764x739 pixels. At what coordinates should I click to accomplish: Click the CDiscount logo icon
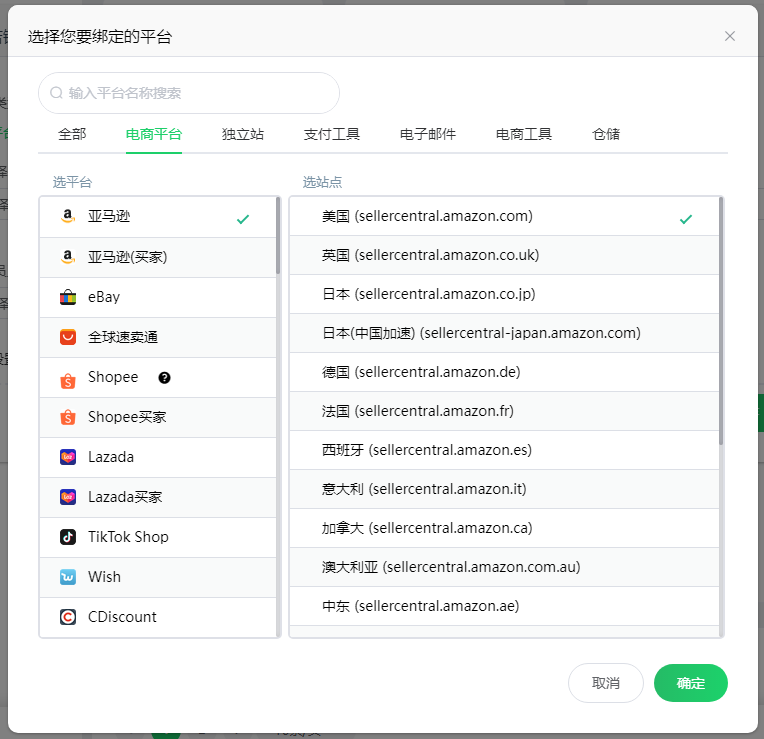pyautogui.click(x=68, y=617)
